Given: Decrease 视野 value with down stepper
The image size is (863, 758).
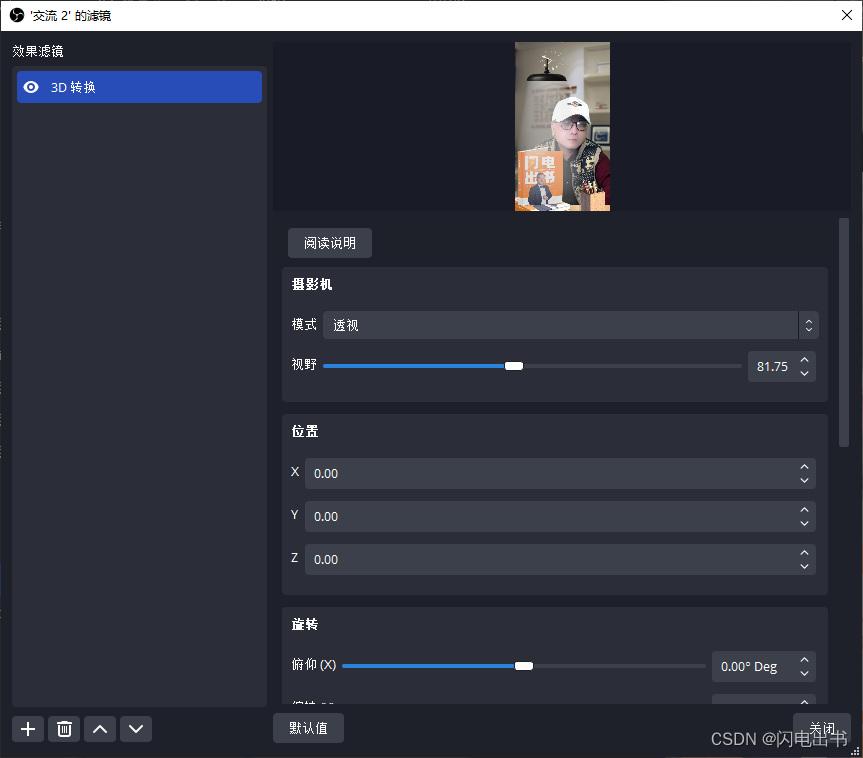Looking at the screenshot, I should point(804,373).
